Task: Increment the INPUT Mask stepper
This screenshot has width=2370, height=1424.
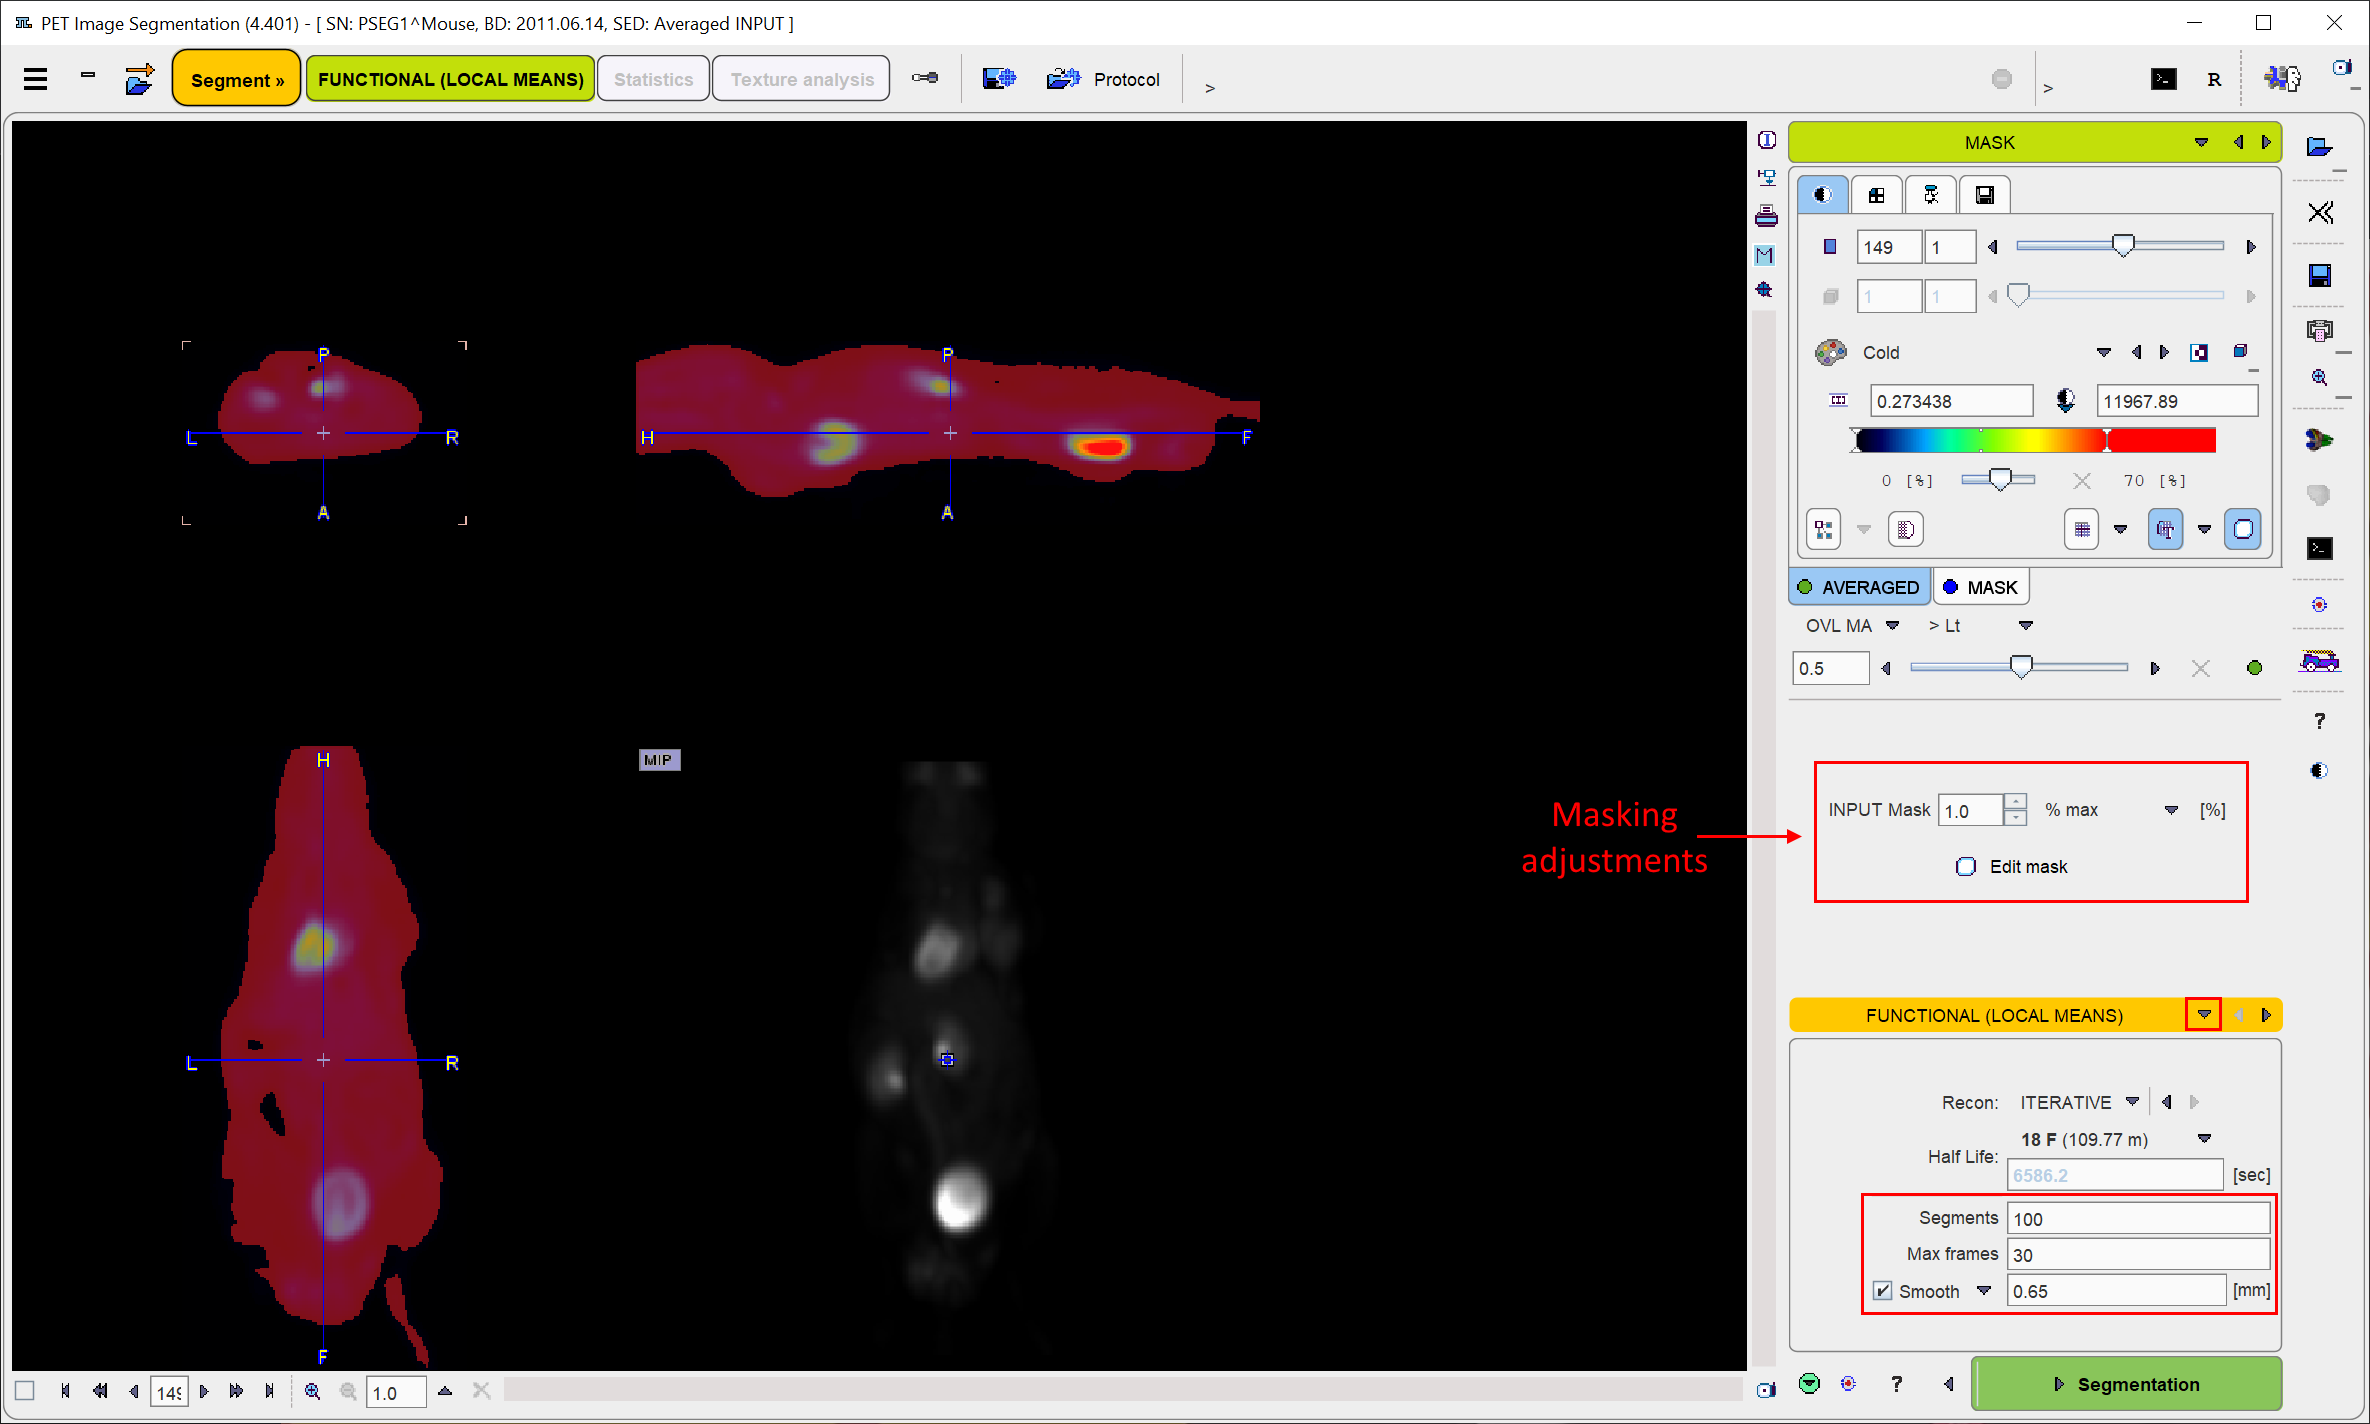Action: coord(2015,802)
